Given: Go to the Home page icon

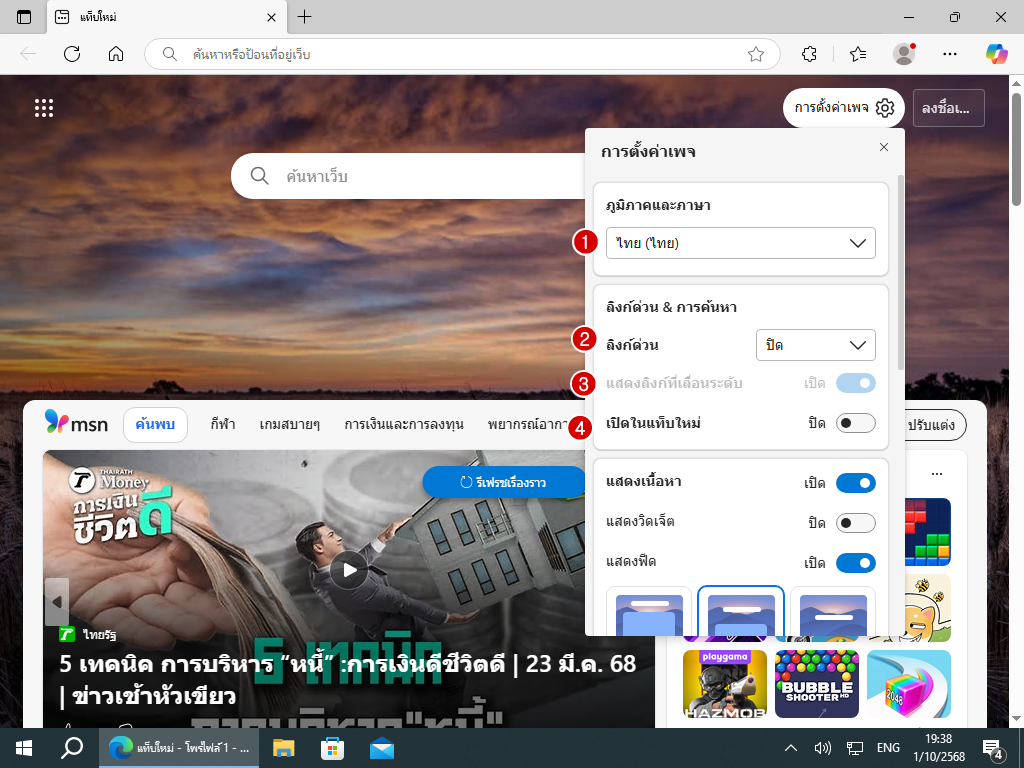Looking at the screenshot, I should pos(116,53).
